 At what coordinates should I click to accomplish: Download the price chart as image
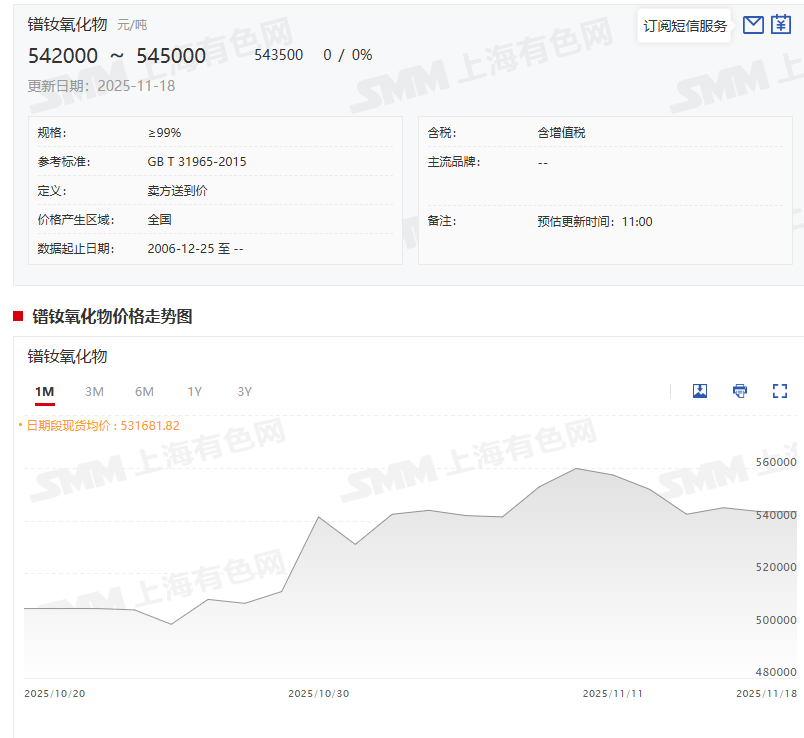[x=700, y=391]
